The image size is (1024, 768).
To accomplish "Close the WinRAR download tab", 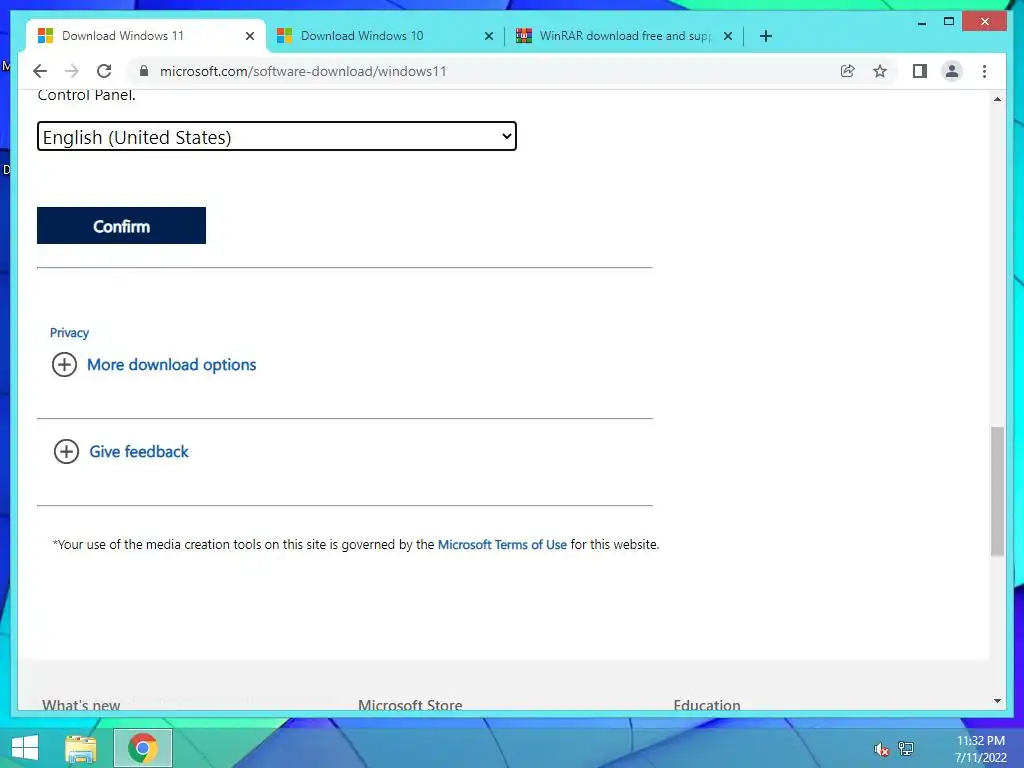I will click(728, 36).
